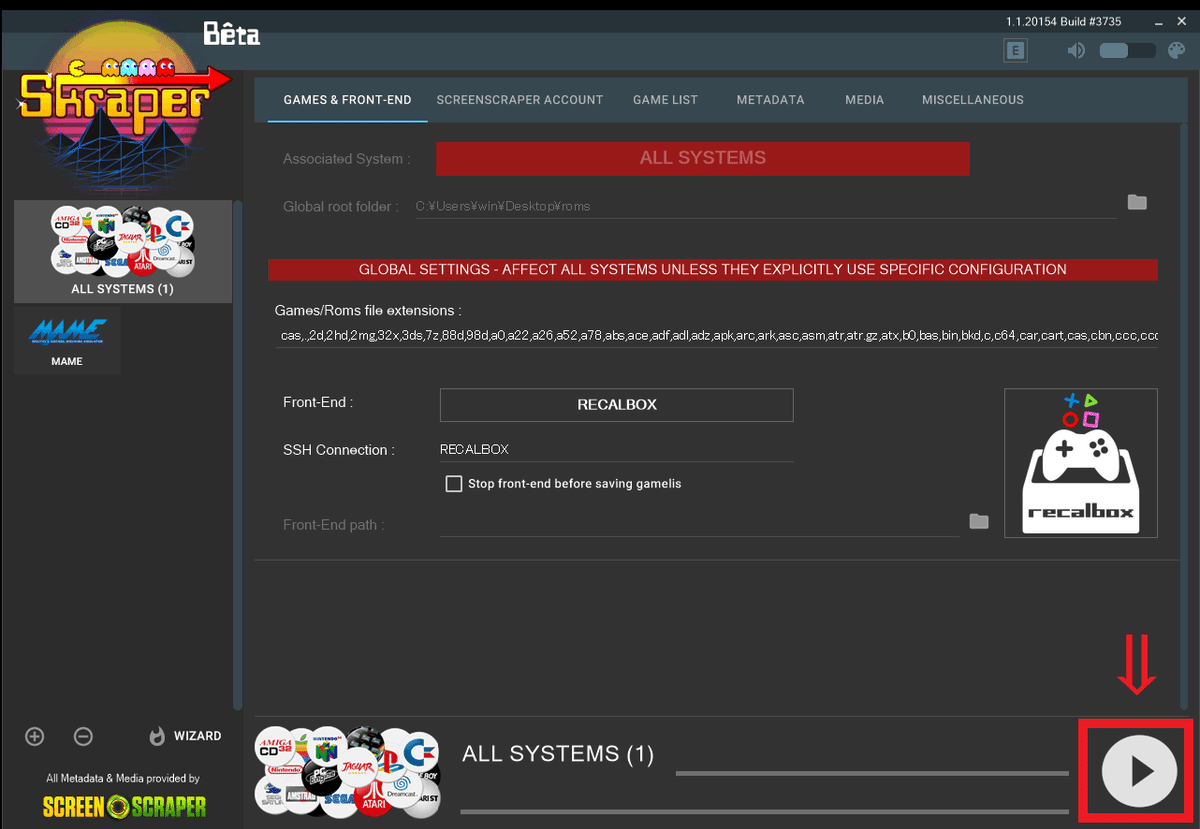Click the SSH Connection RECALBOX field

click(617, 450)
